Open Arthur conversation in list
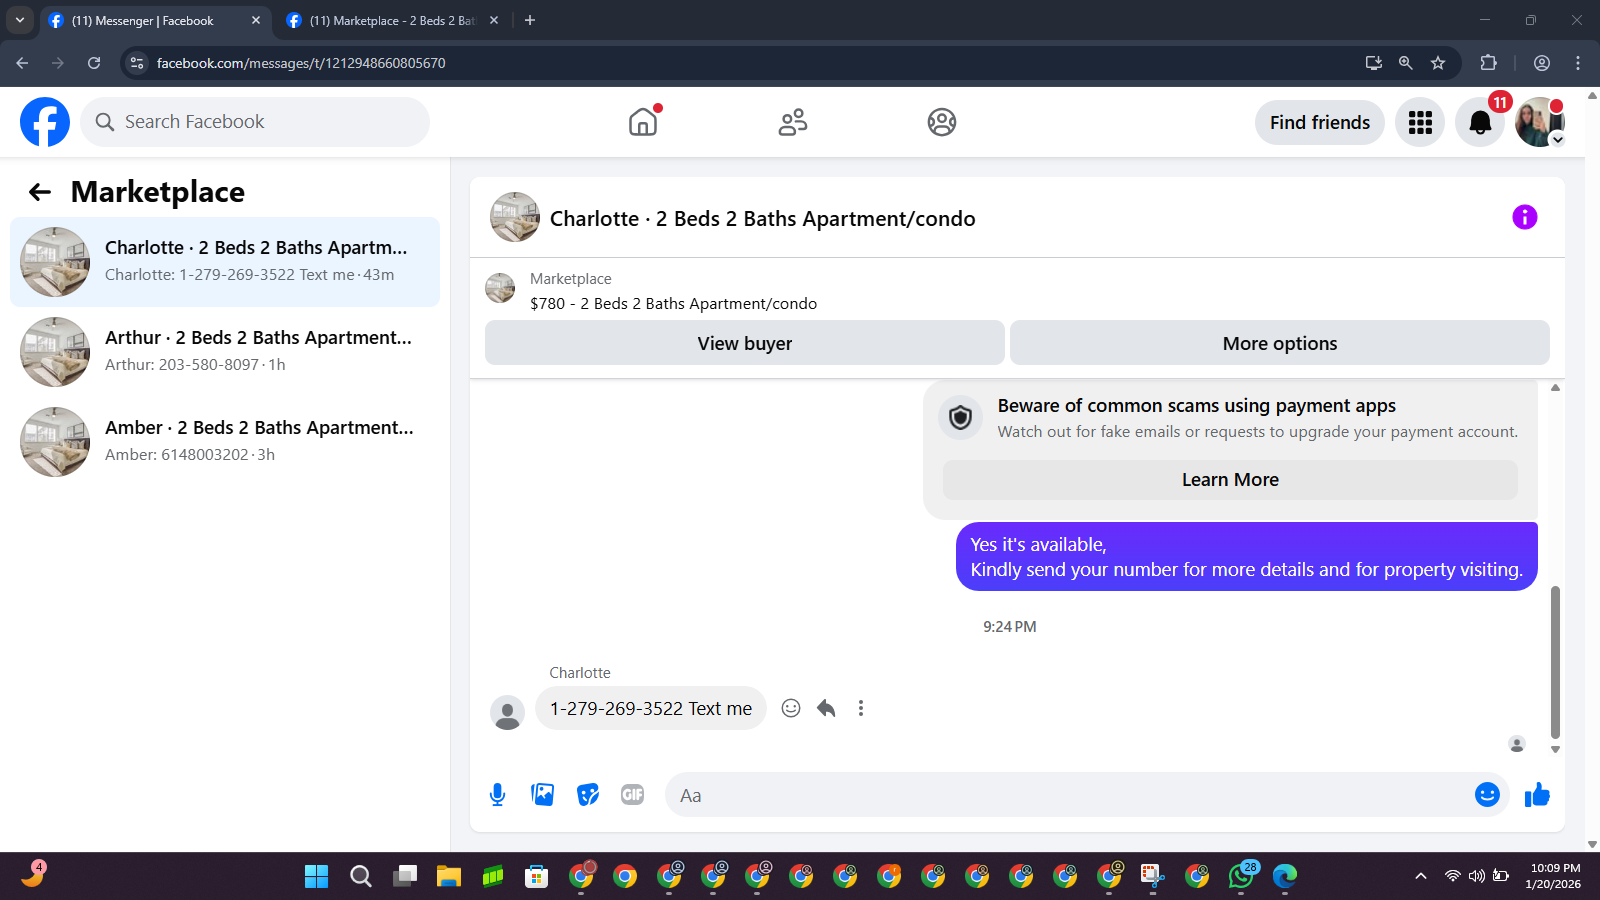1600x900 pixels. 225,352
